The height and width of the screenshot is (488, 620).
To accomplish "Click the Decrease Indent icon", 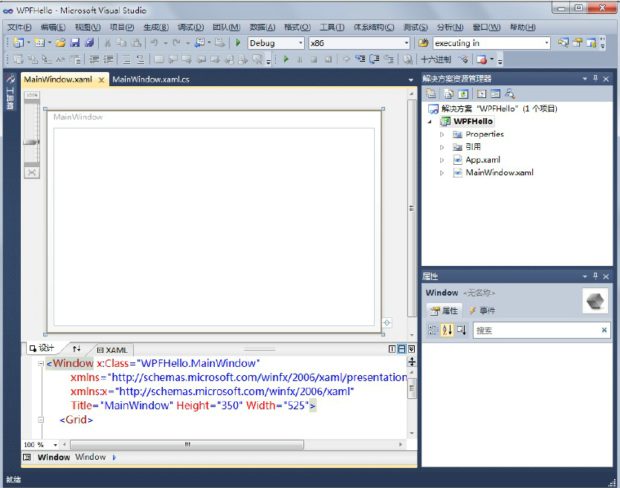I will [x=94, y=59].
